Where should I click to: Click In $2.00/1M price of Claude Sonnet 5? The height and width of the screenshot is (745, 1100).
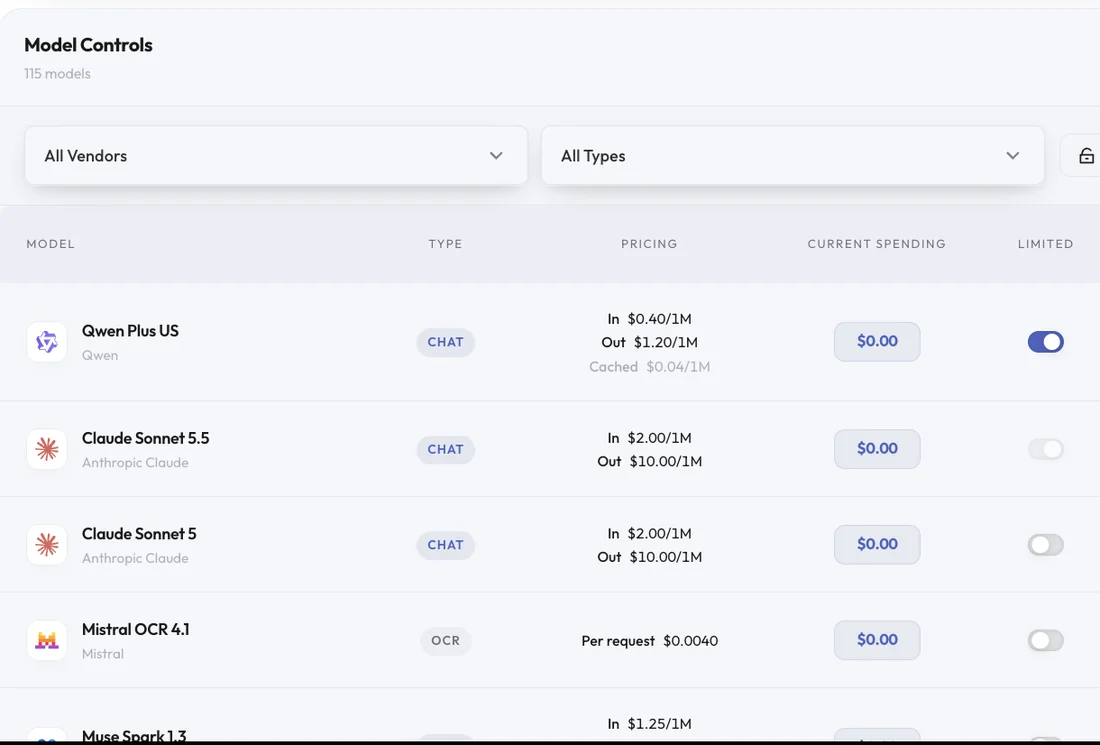pyautogui.click(x=650, y=534)
